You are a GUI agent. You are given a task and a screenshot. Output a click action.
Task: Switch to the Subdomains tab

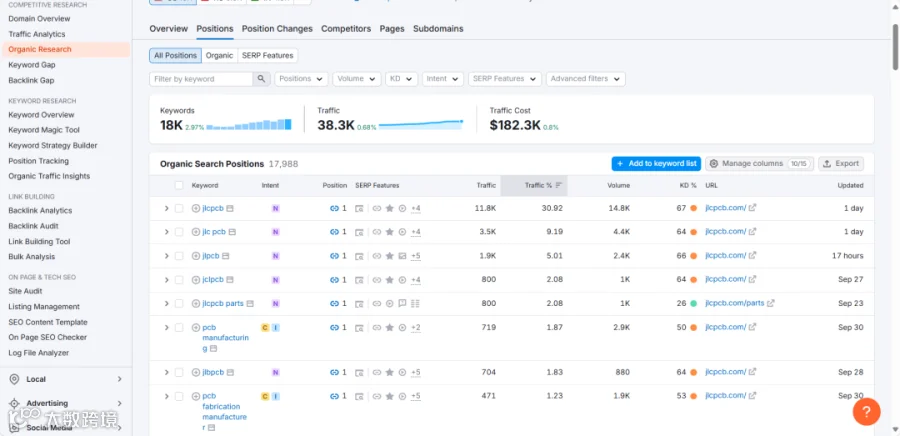[438, 29]
